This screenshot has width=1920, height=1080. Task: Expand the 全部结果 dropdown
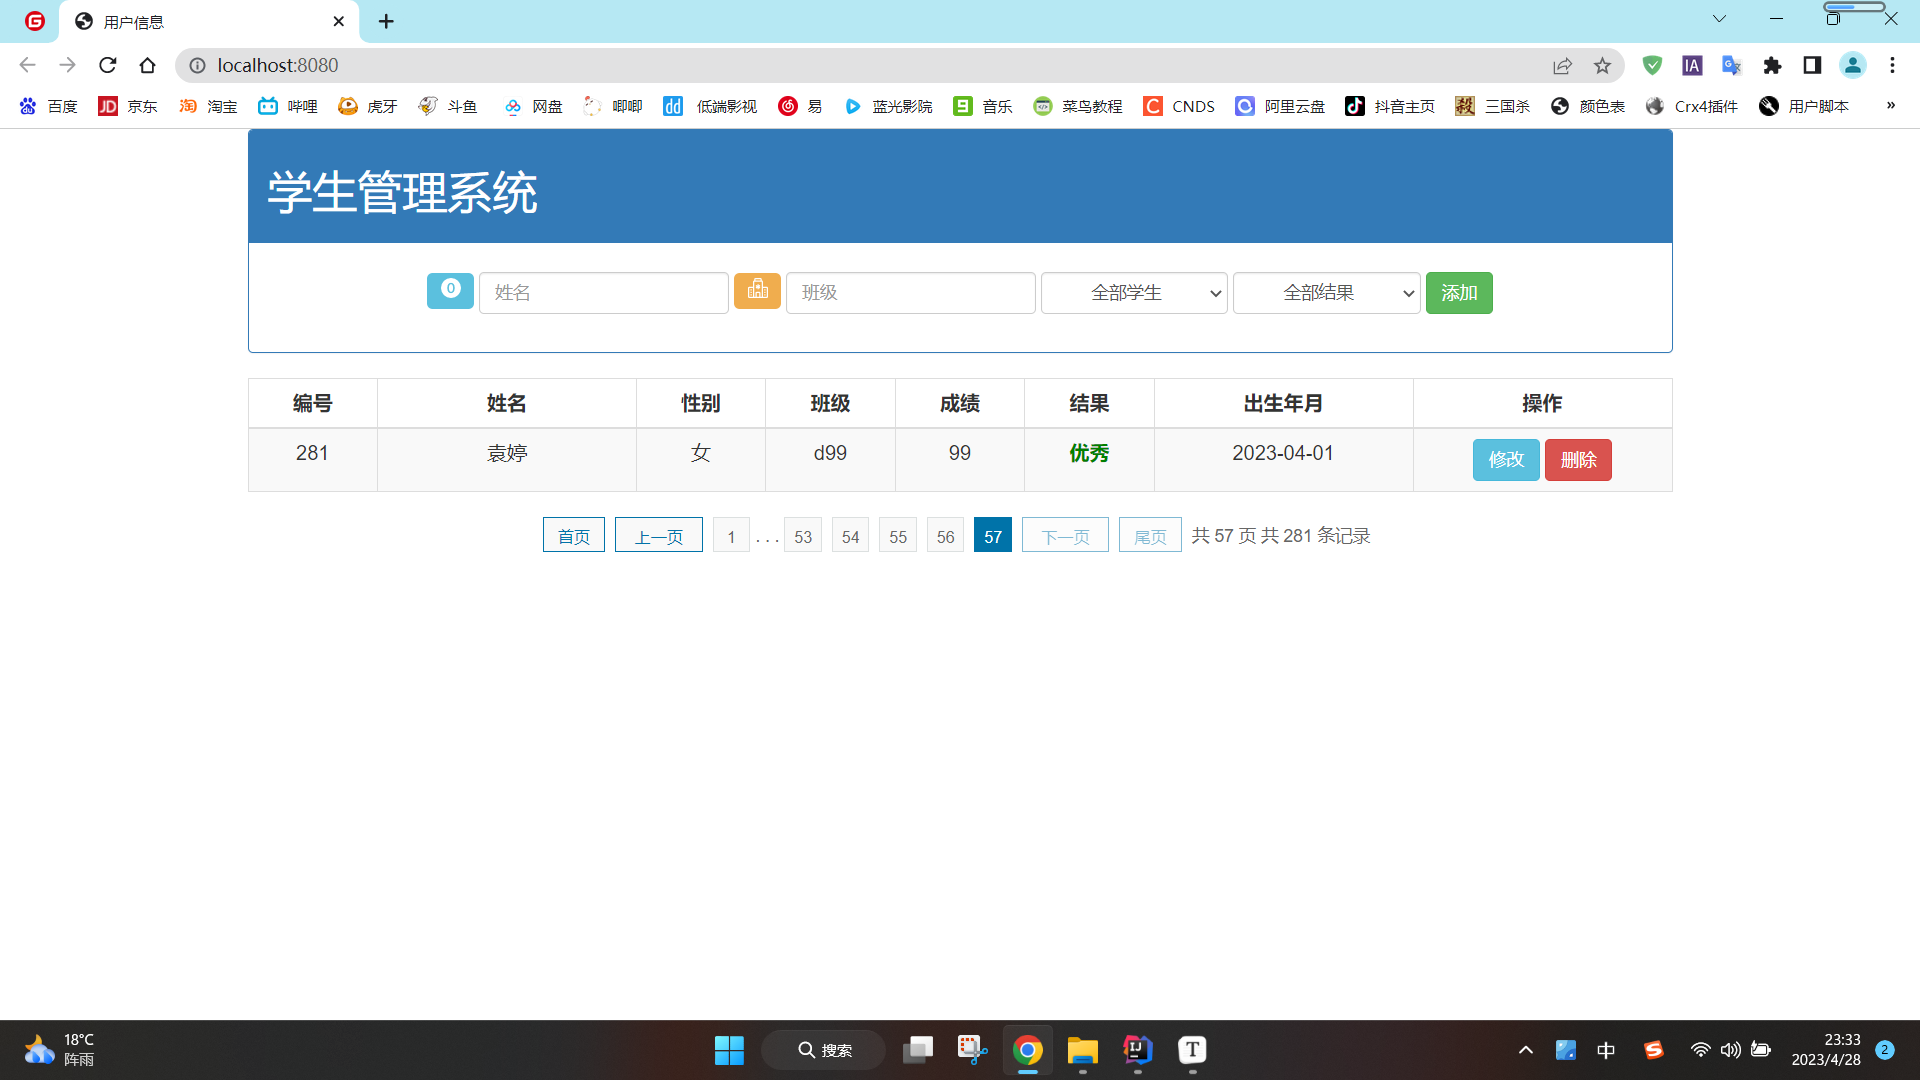[1326, 293]
